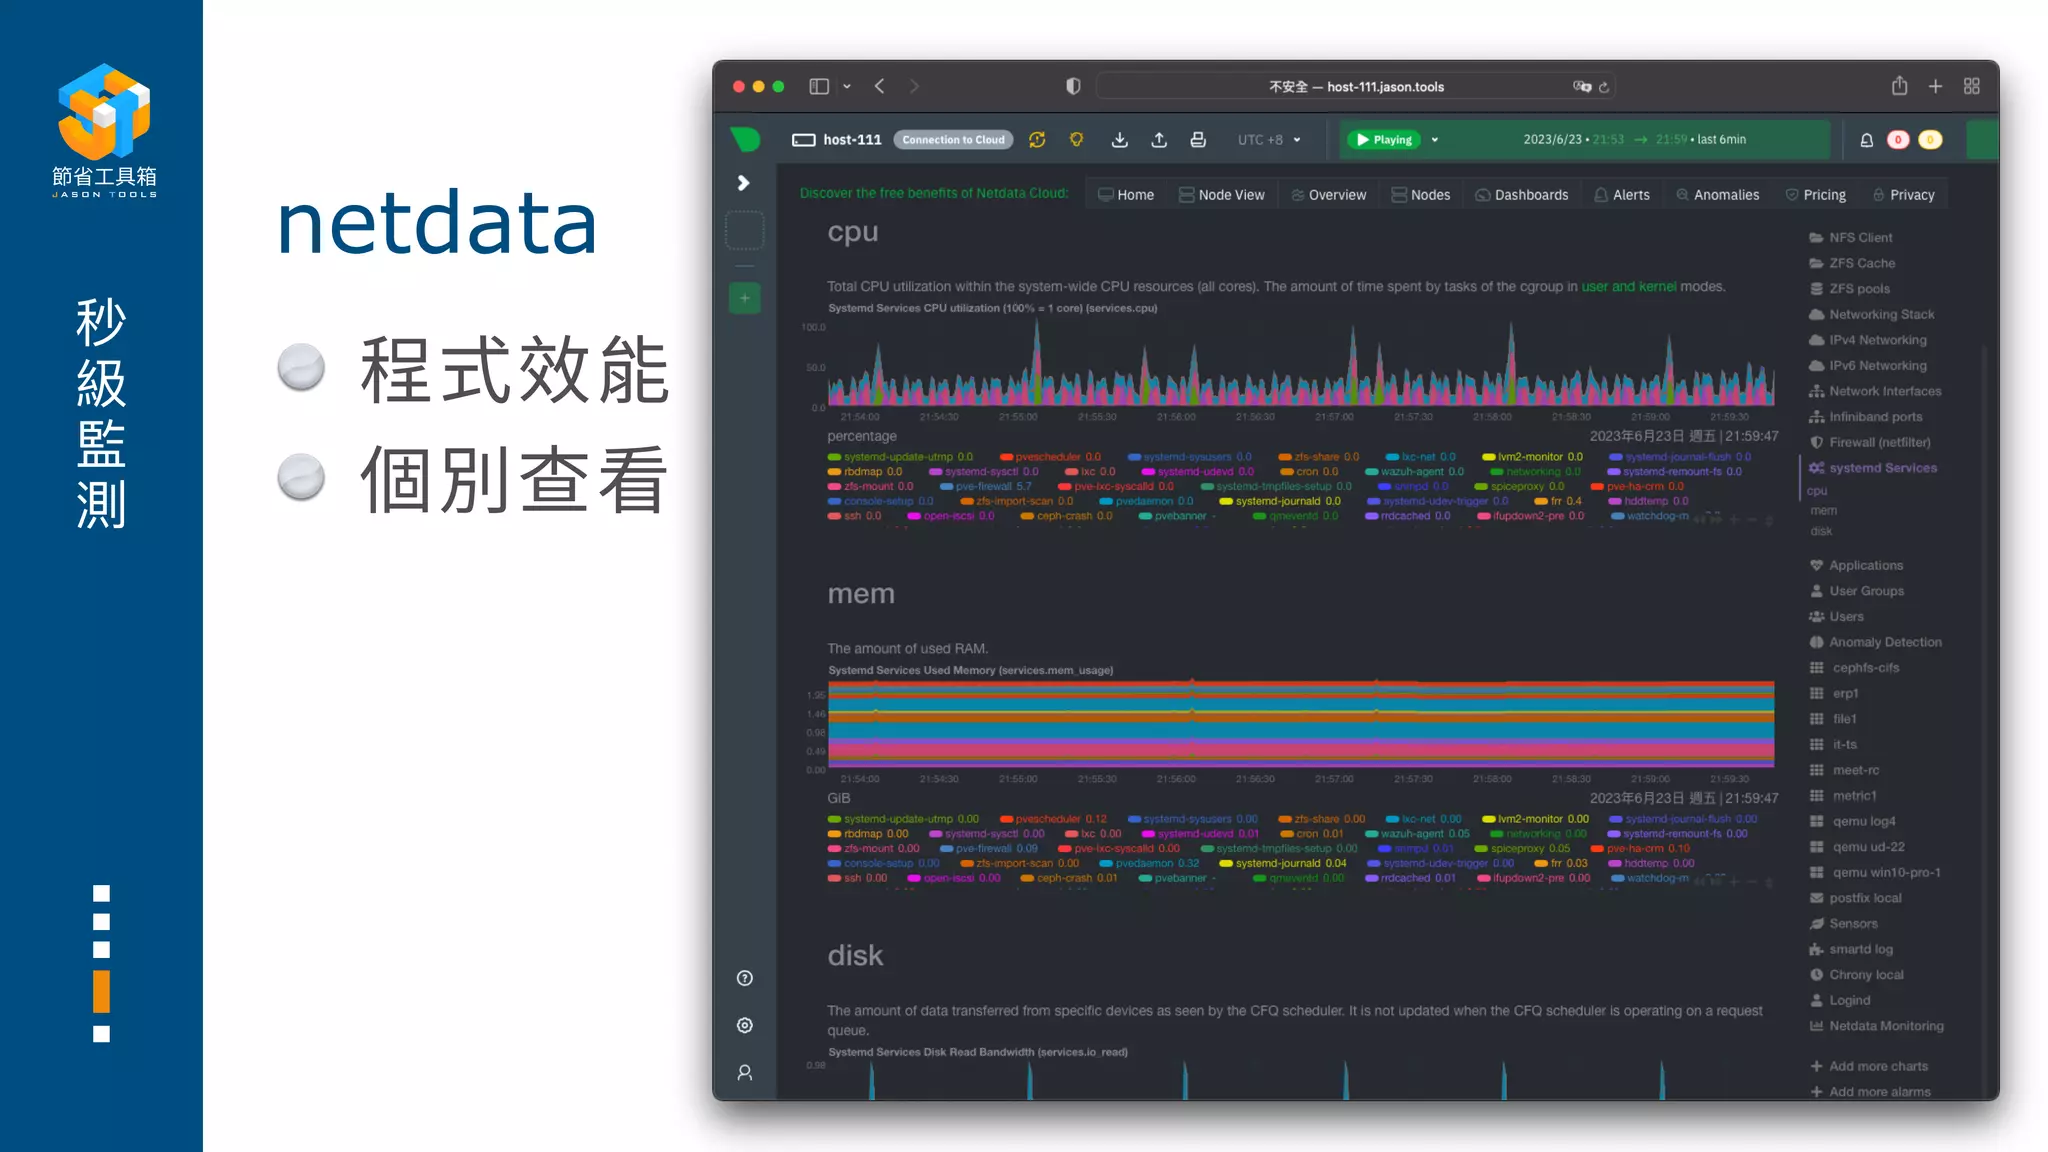Select Networking Stack in the right menu
Image resolution: width=2048 pixels, height=1152 pixels.
pyautogui.click(x=1871, y=314)
